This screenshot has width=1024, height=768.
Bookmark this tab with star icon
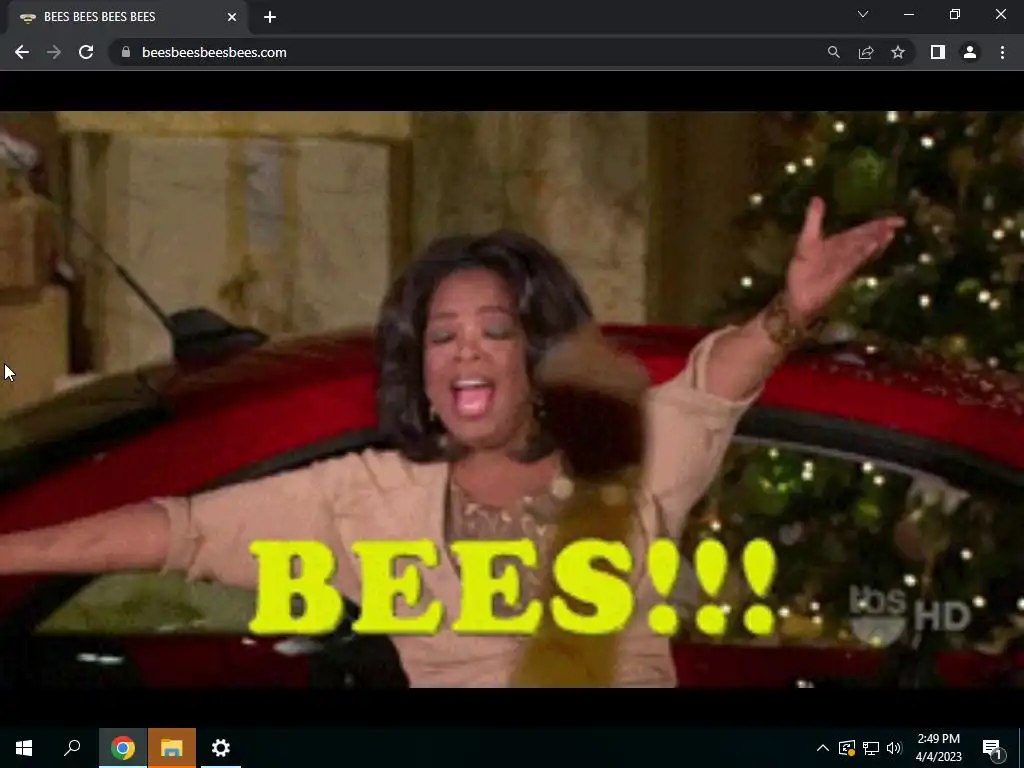click(x=898, y=52)
